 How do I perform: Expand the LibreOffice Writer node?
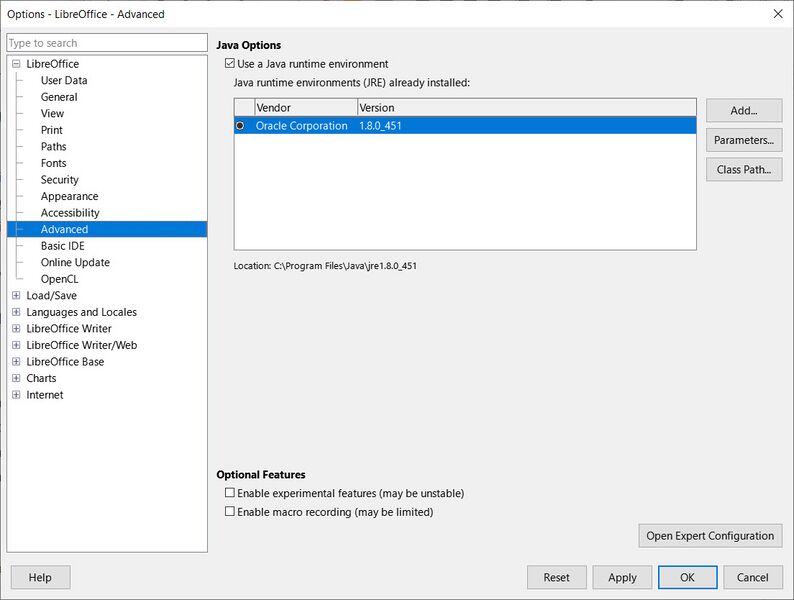pos(16,329)
